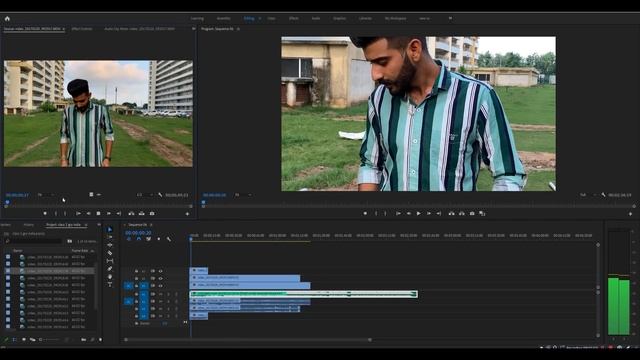Open Program monitor panel menu
Screen dimensions: 640x360
tap(238, 29)
